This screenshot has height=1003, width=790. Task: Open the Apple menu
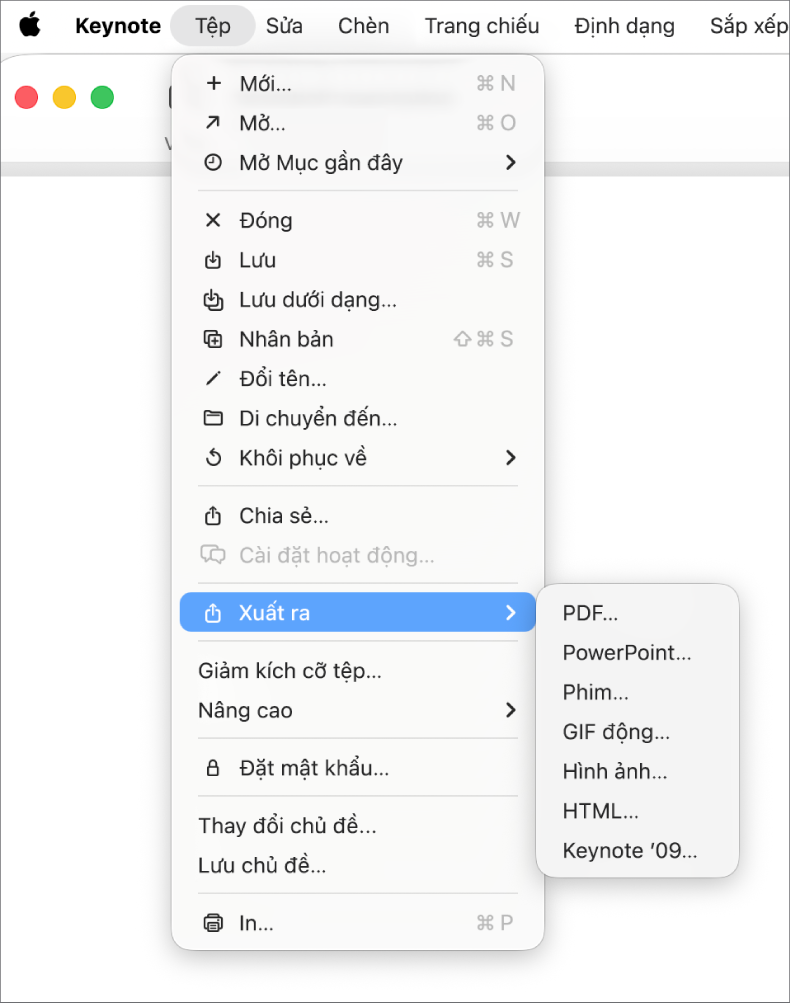30,25
